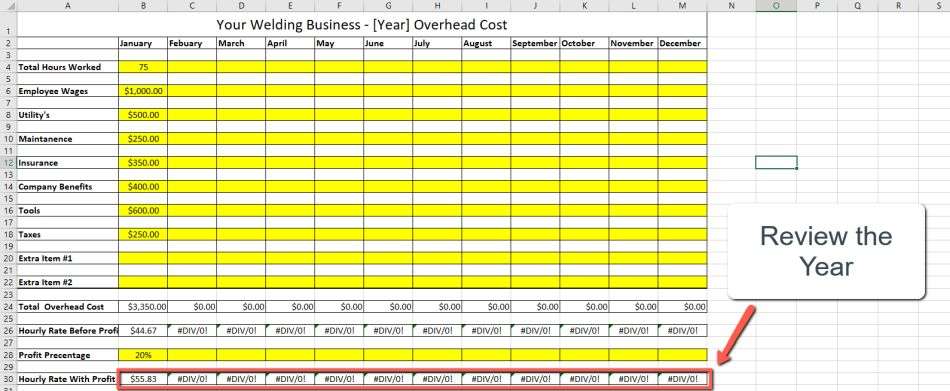Click the December #DIV/0! Hourly Rate With Profit cell

pos(682,379)
